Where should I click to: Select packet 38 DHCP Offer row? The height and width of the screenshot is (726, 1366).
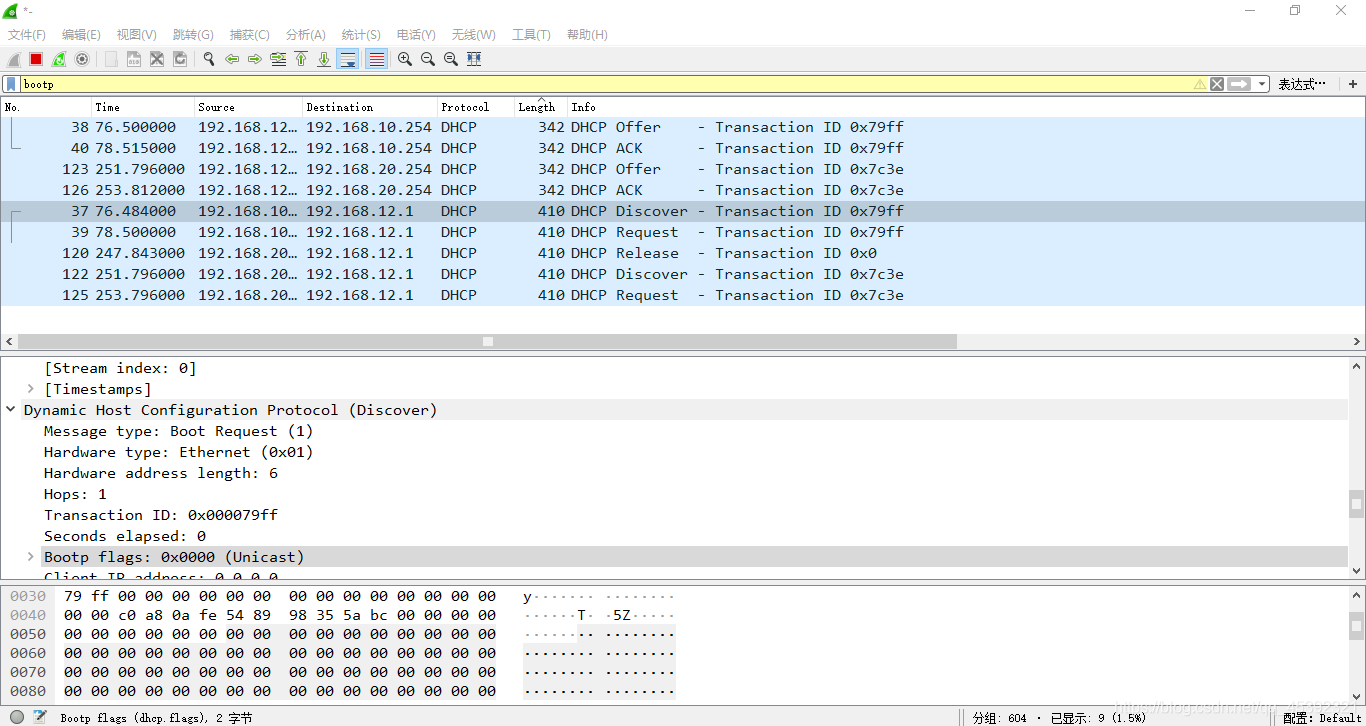point(683,127)
